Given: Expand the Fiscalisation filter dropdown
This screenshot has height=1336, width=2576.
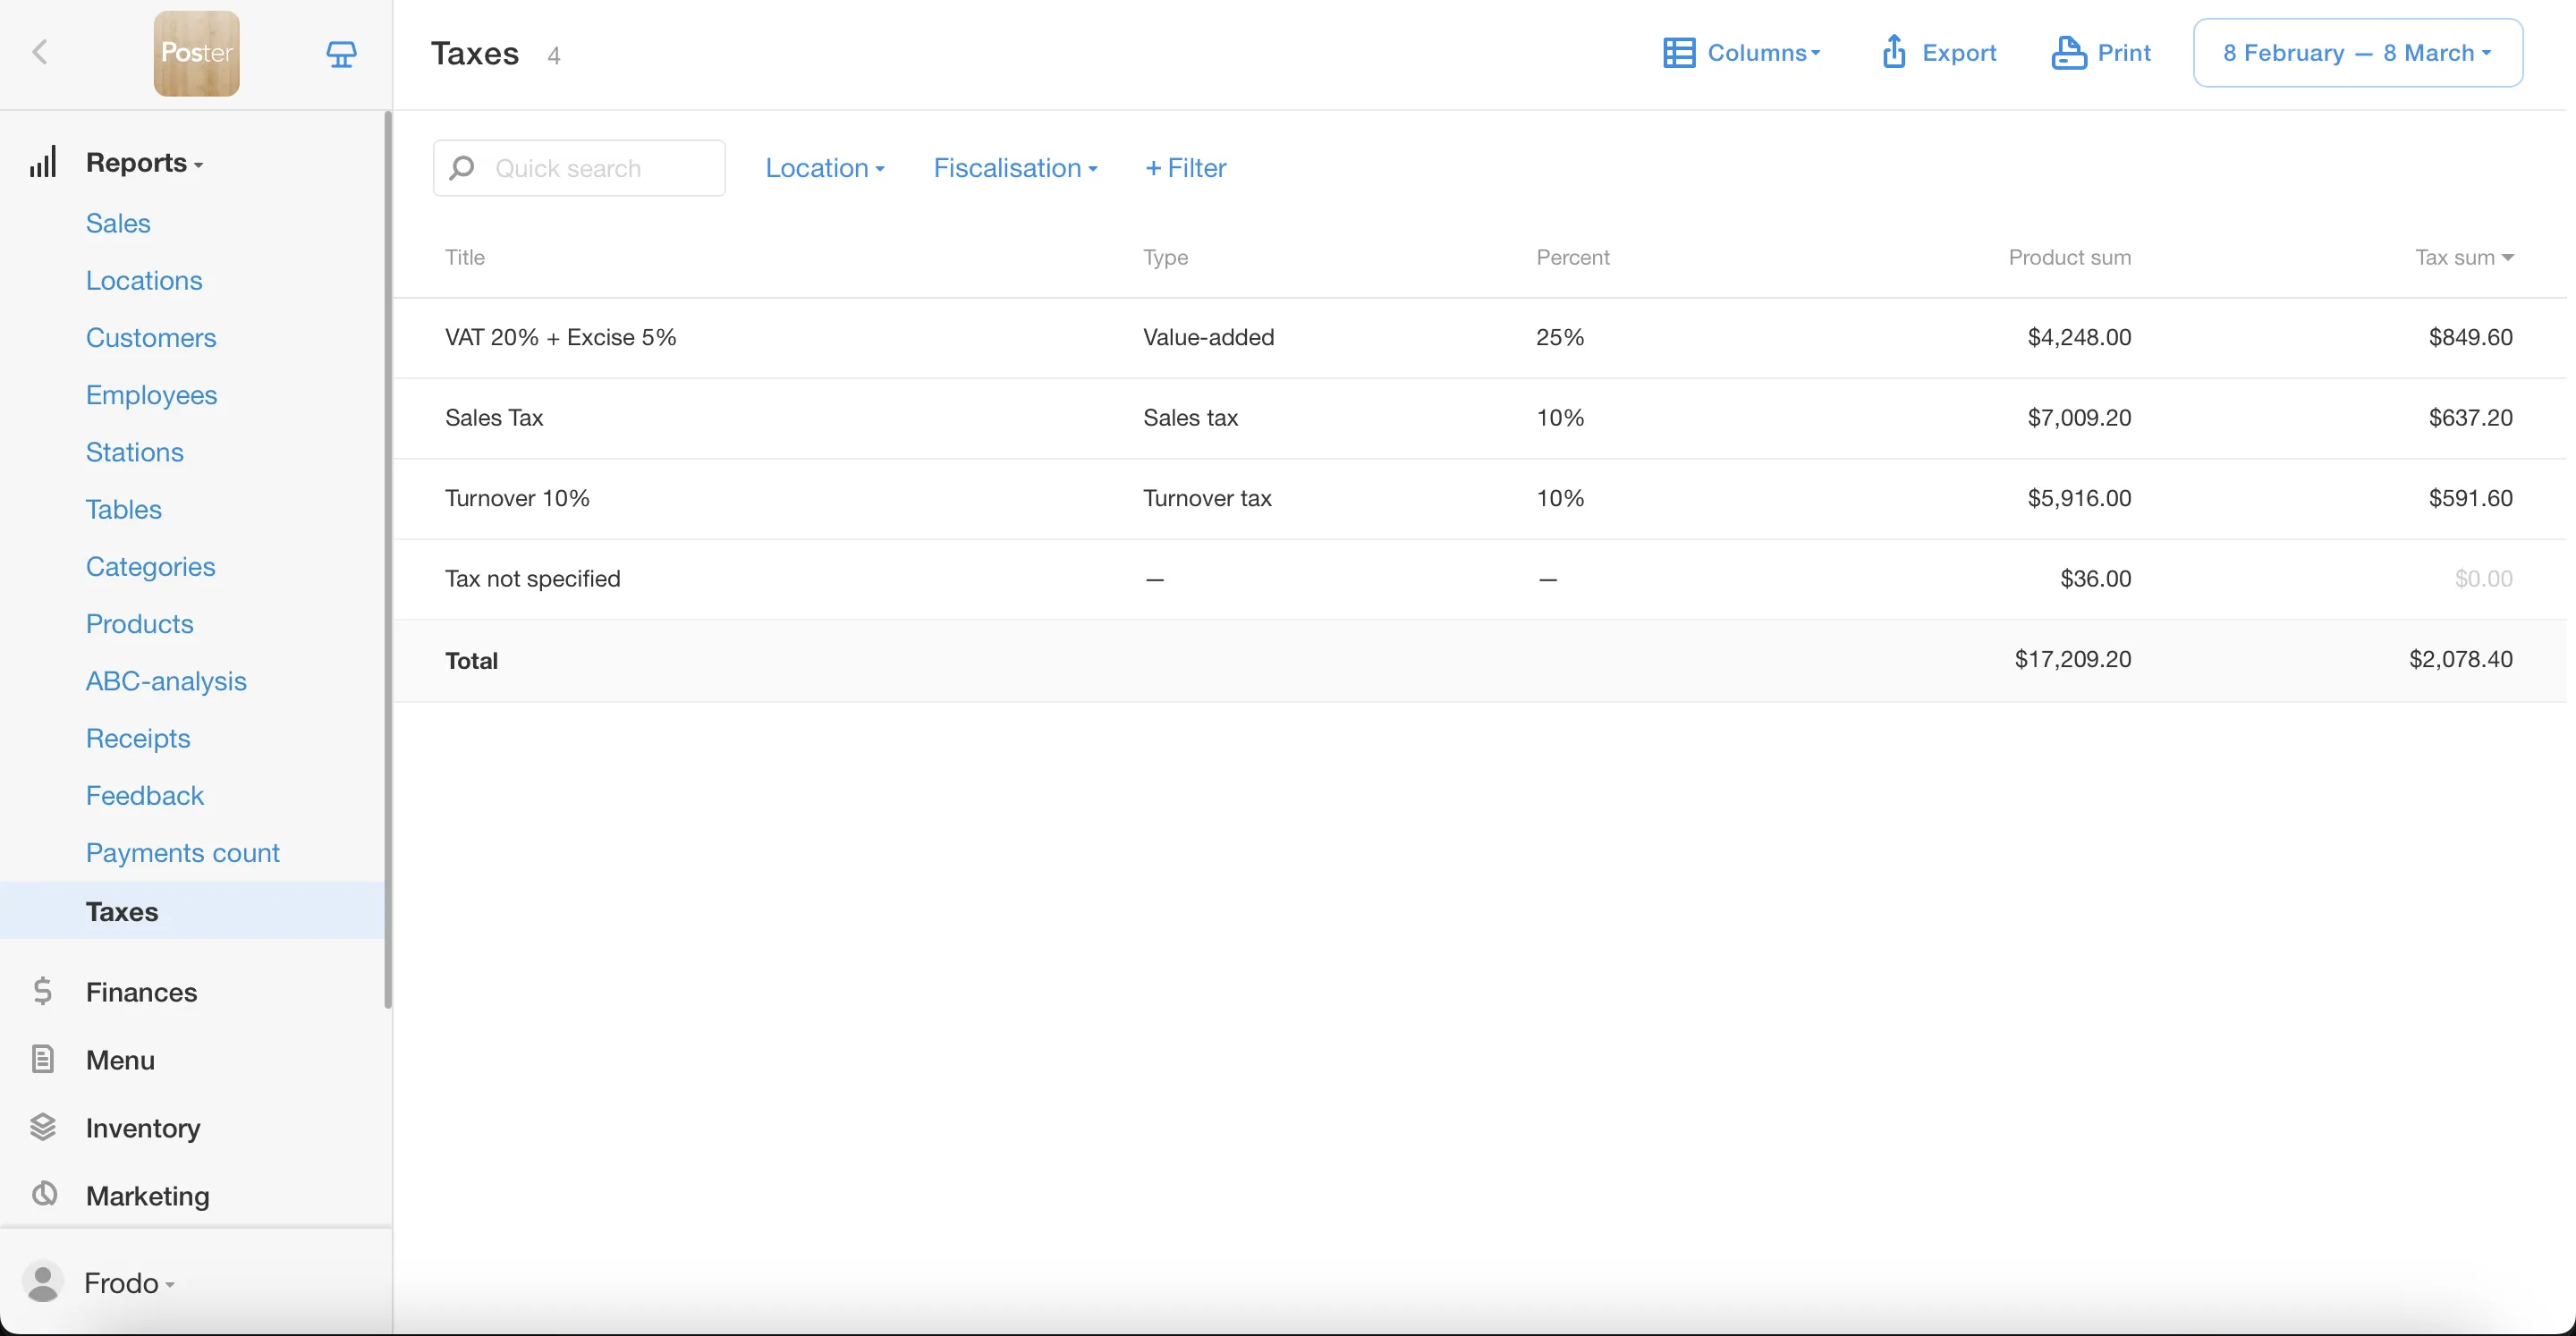Looking at the screenshot, I should pyautogui.click(x=1014, y=168).
